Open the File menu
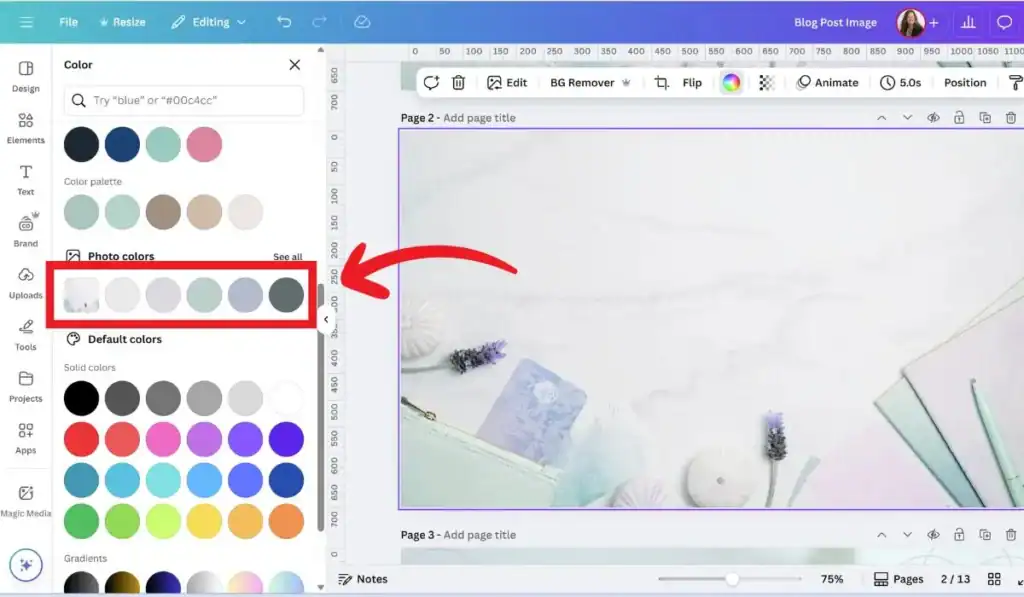1024x597 pixels. [x=67, y=21]
